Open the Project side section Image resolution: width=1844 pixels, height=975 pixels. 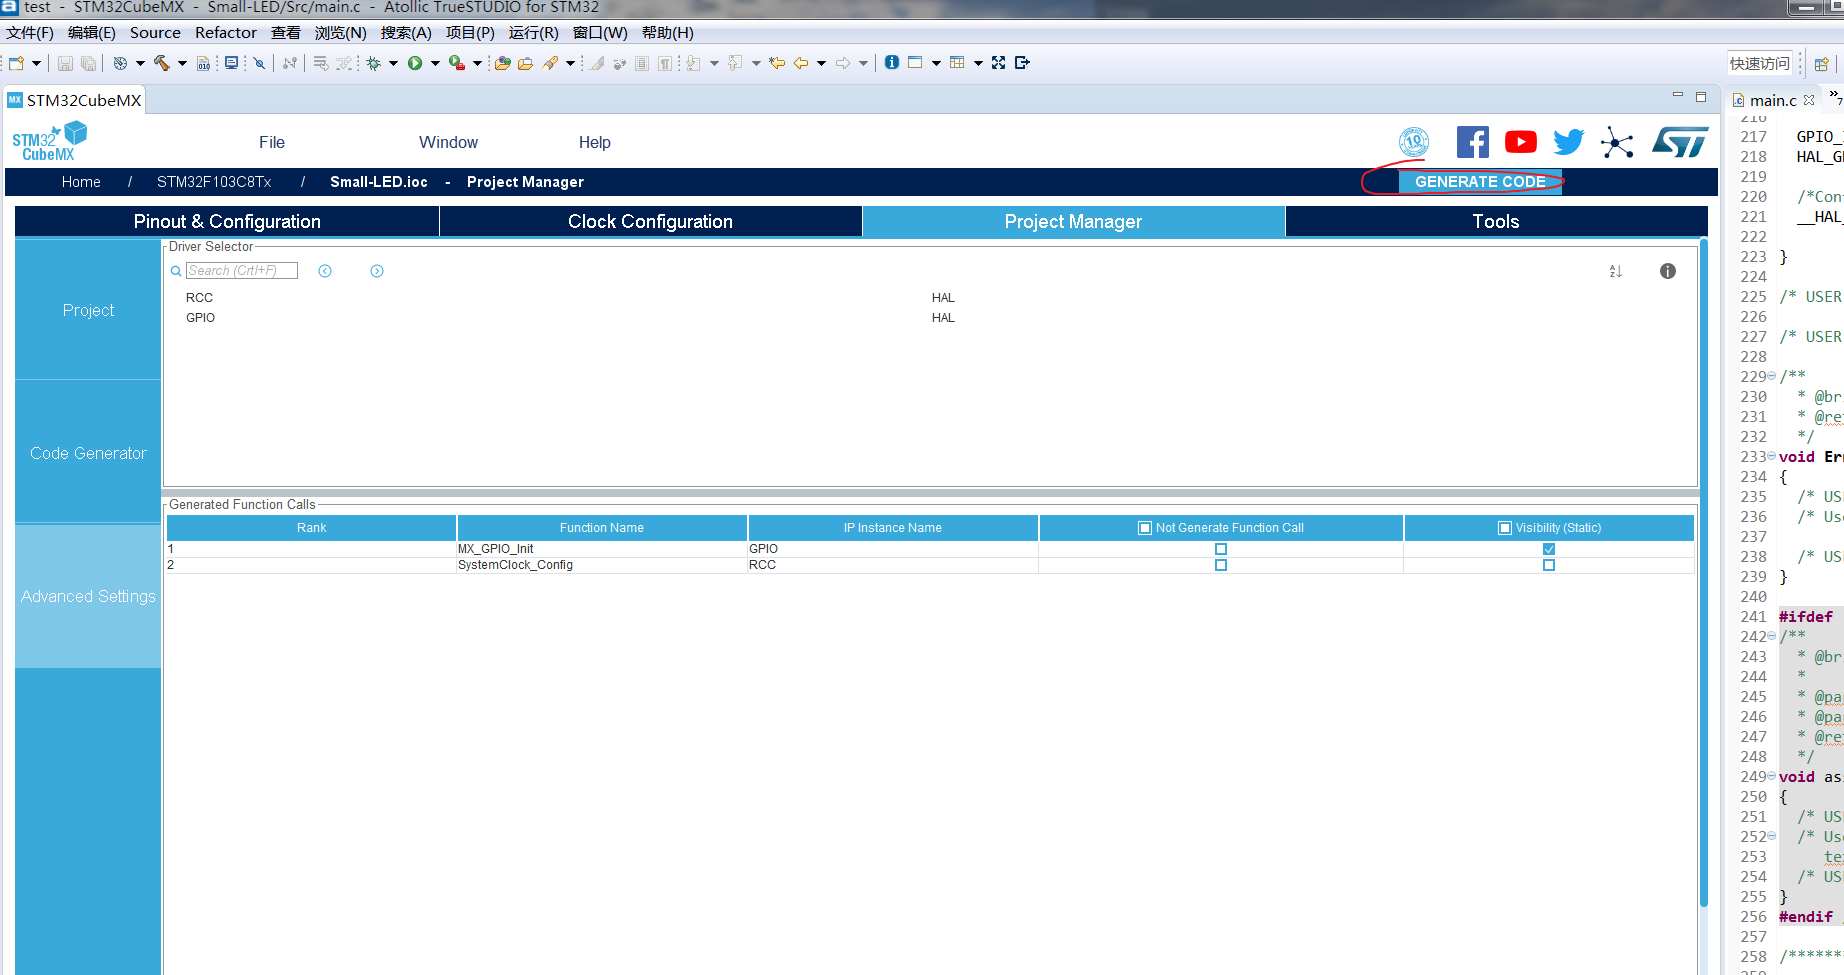[x=88, y=310]
